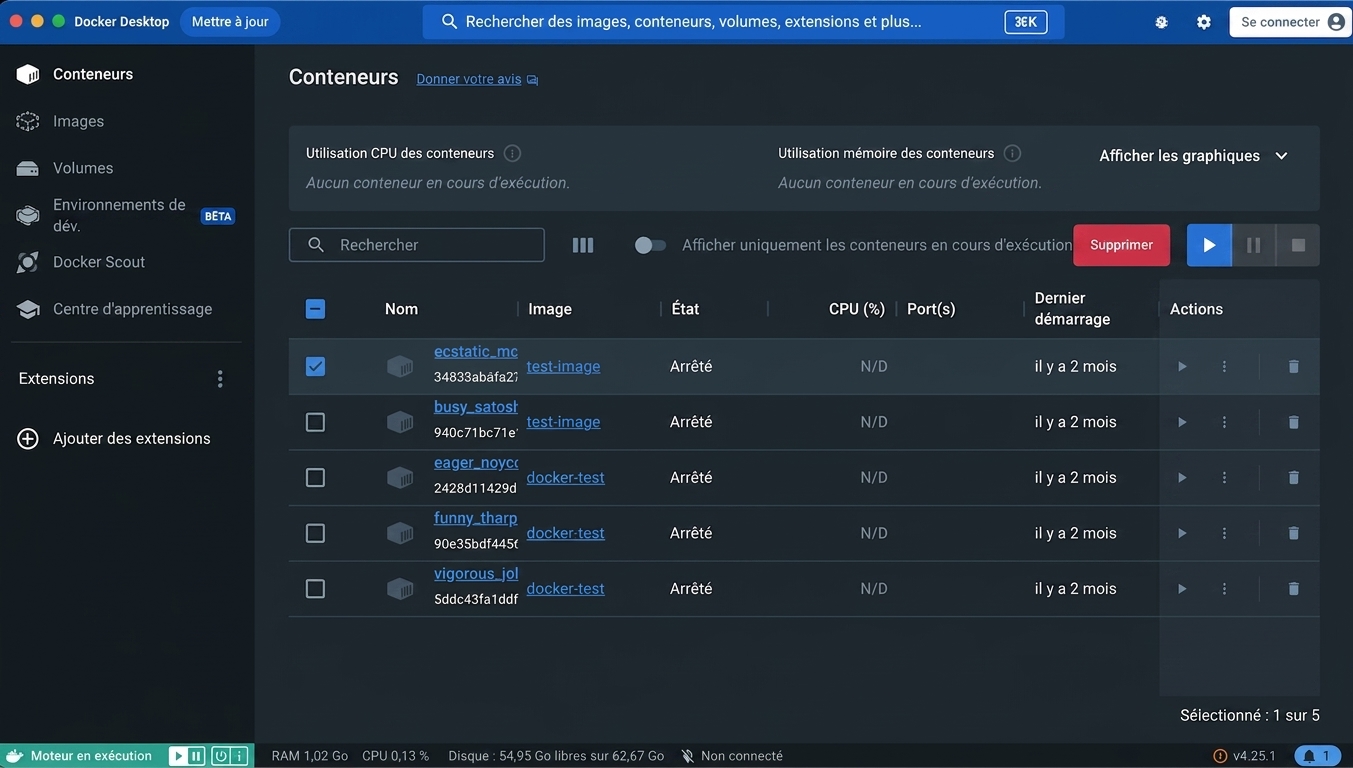Open the vigorous_jol container link
The height and width of the screenshot is (768, 1353).
tap(476, 573)
